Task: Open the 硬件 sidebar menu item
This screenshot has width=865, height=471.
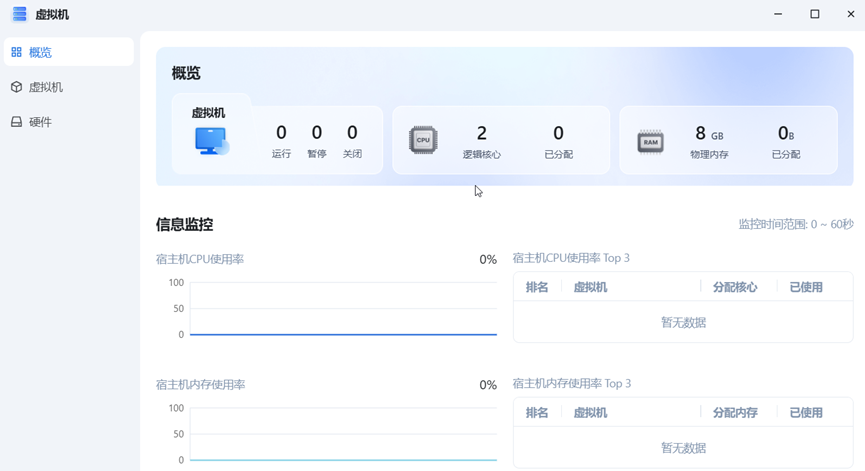Action: [68, 122]
